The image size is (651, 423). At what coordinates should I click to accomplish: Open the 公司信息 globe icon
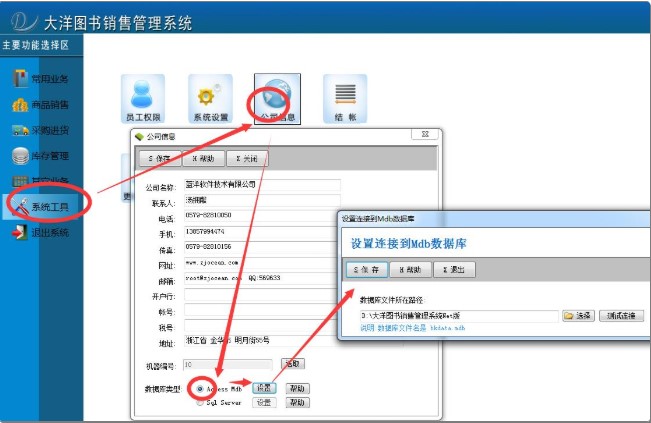pos(277,99)
